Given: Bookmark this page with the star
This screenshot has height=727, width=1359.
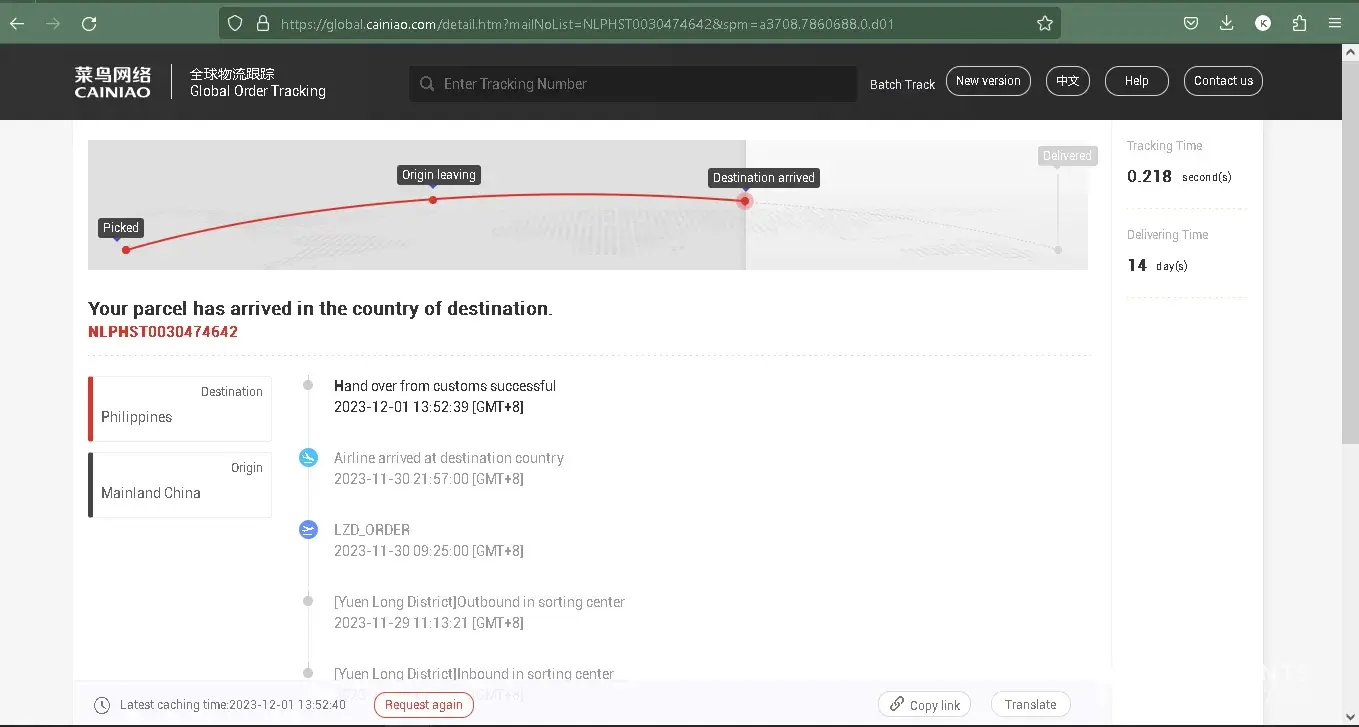Looking at the screenshot, I should 1045,23.
